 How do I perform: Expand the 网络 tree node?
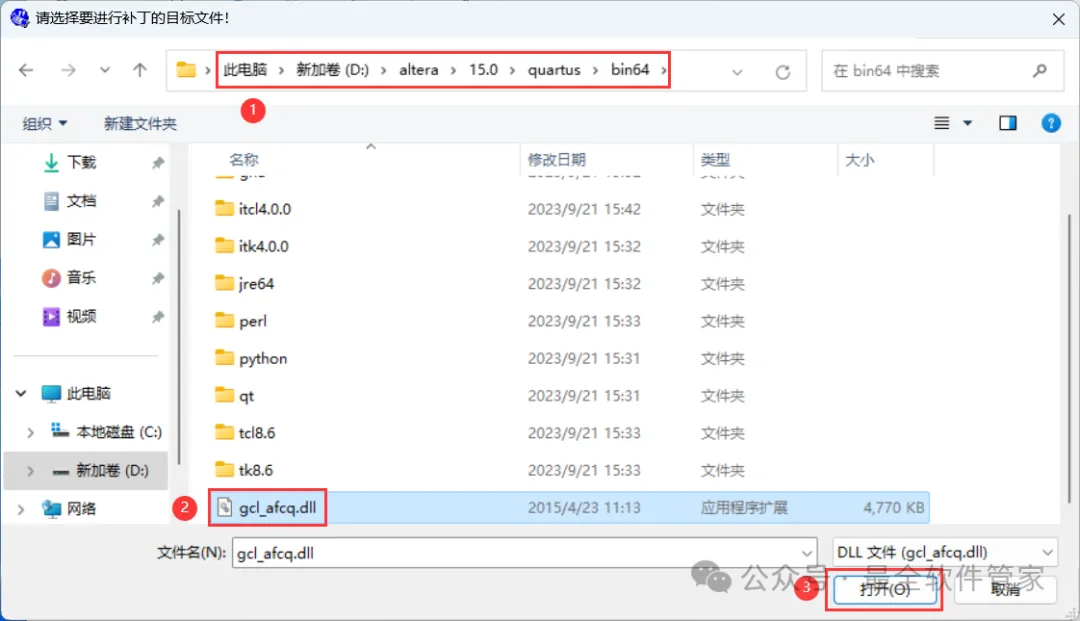tap(21, 509)
